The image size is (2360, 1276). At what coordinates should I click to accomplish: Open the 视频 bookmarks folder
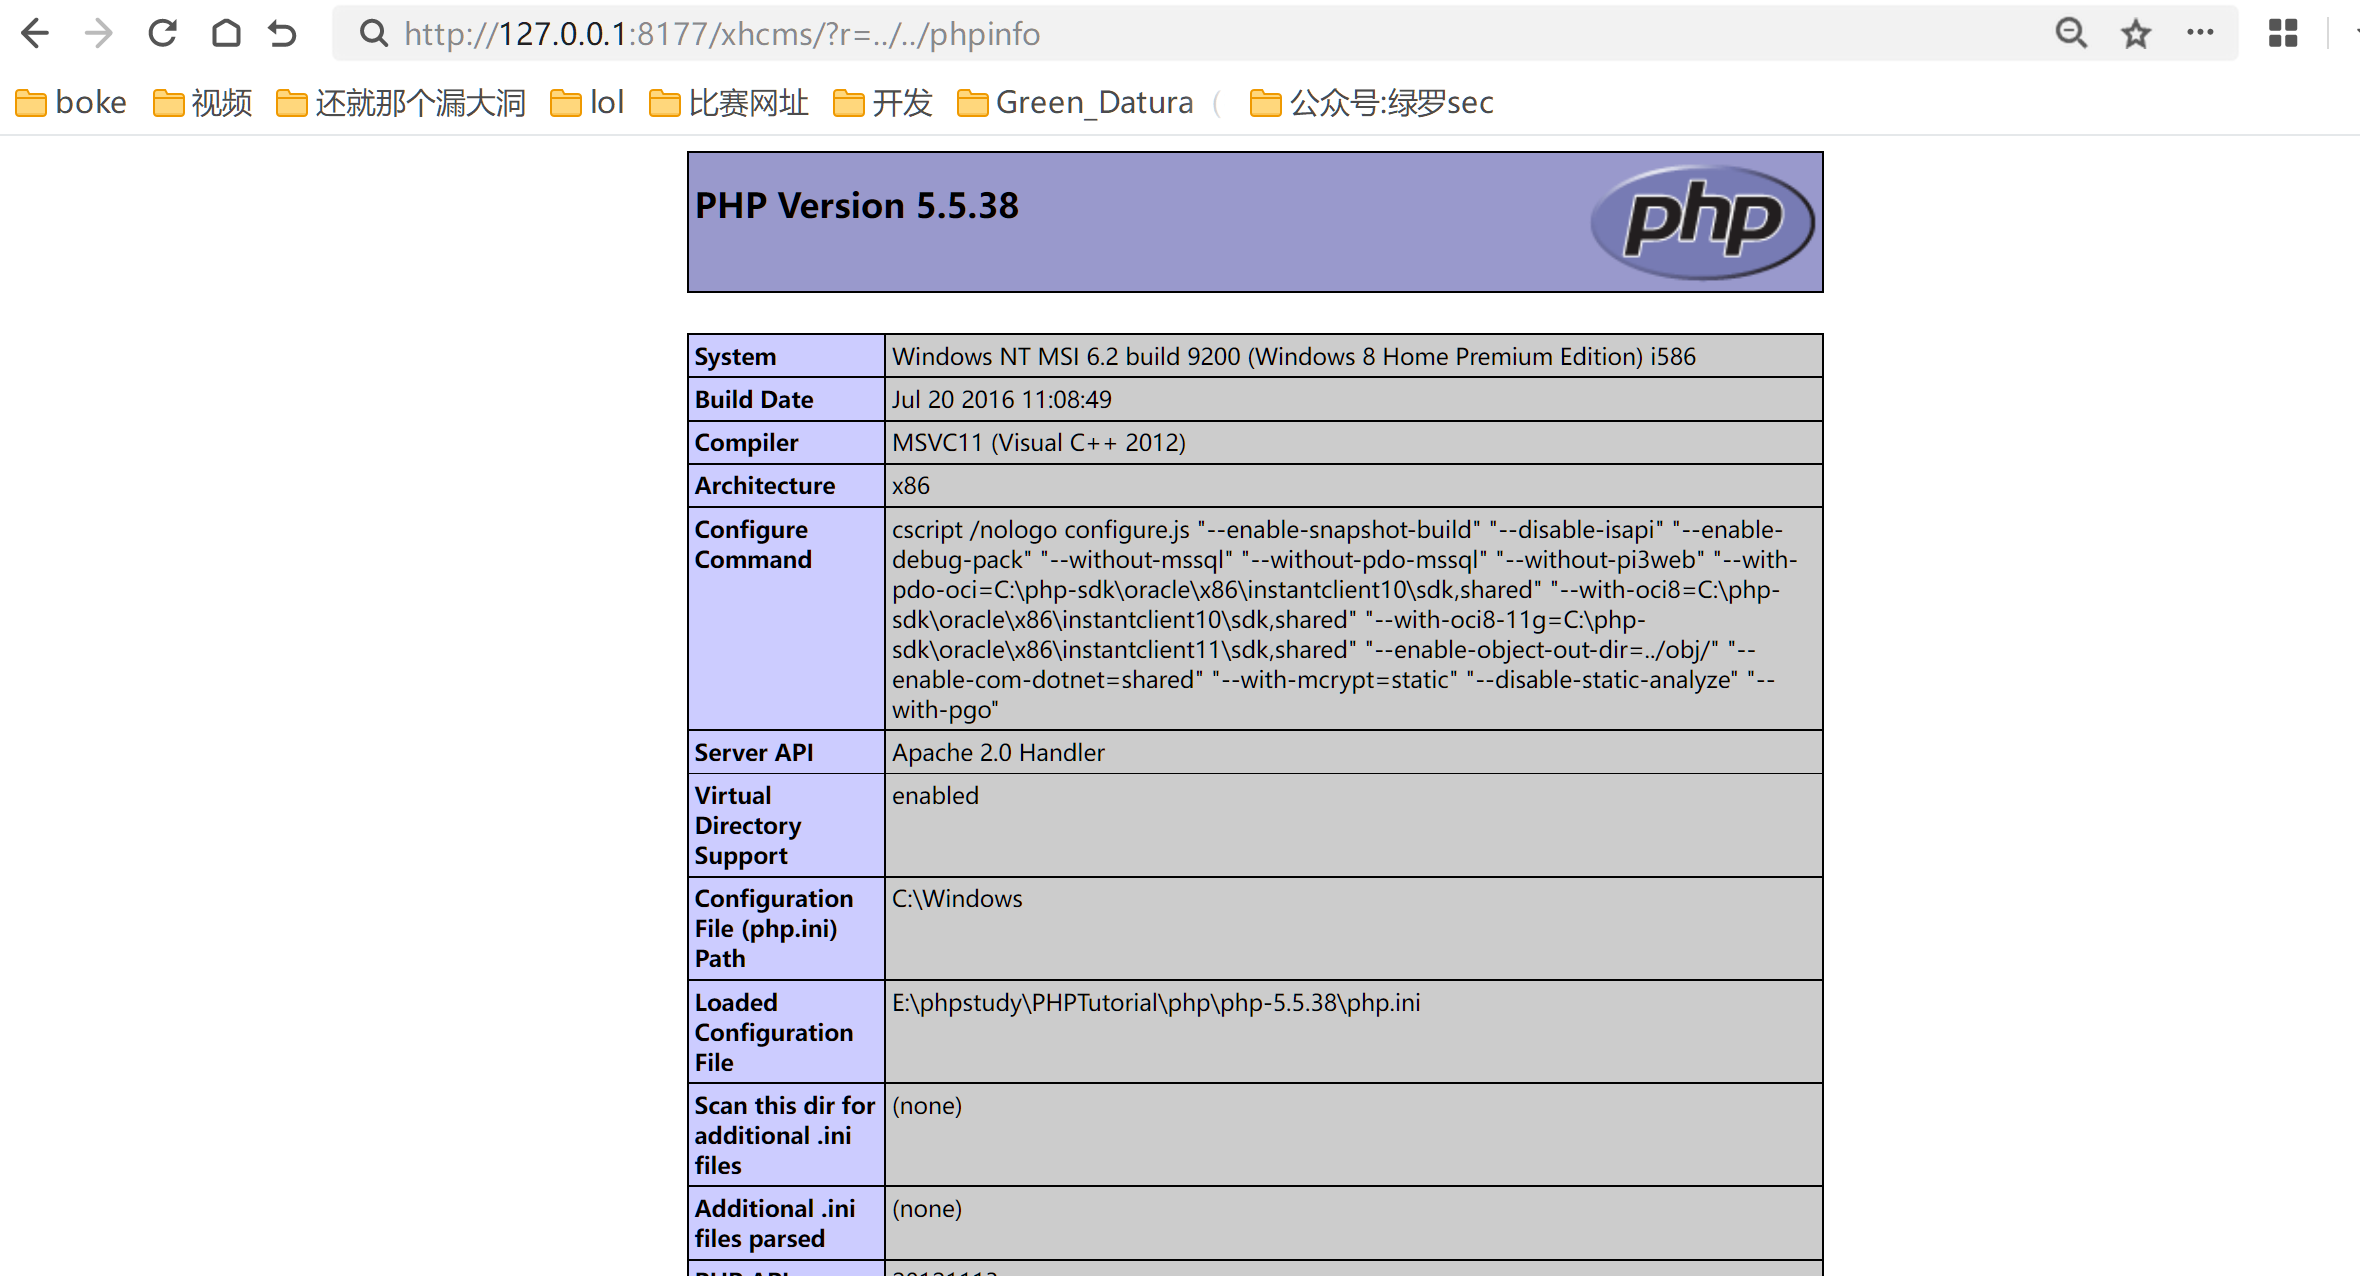(201, 101)
